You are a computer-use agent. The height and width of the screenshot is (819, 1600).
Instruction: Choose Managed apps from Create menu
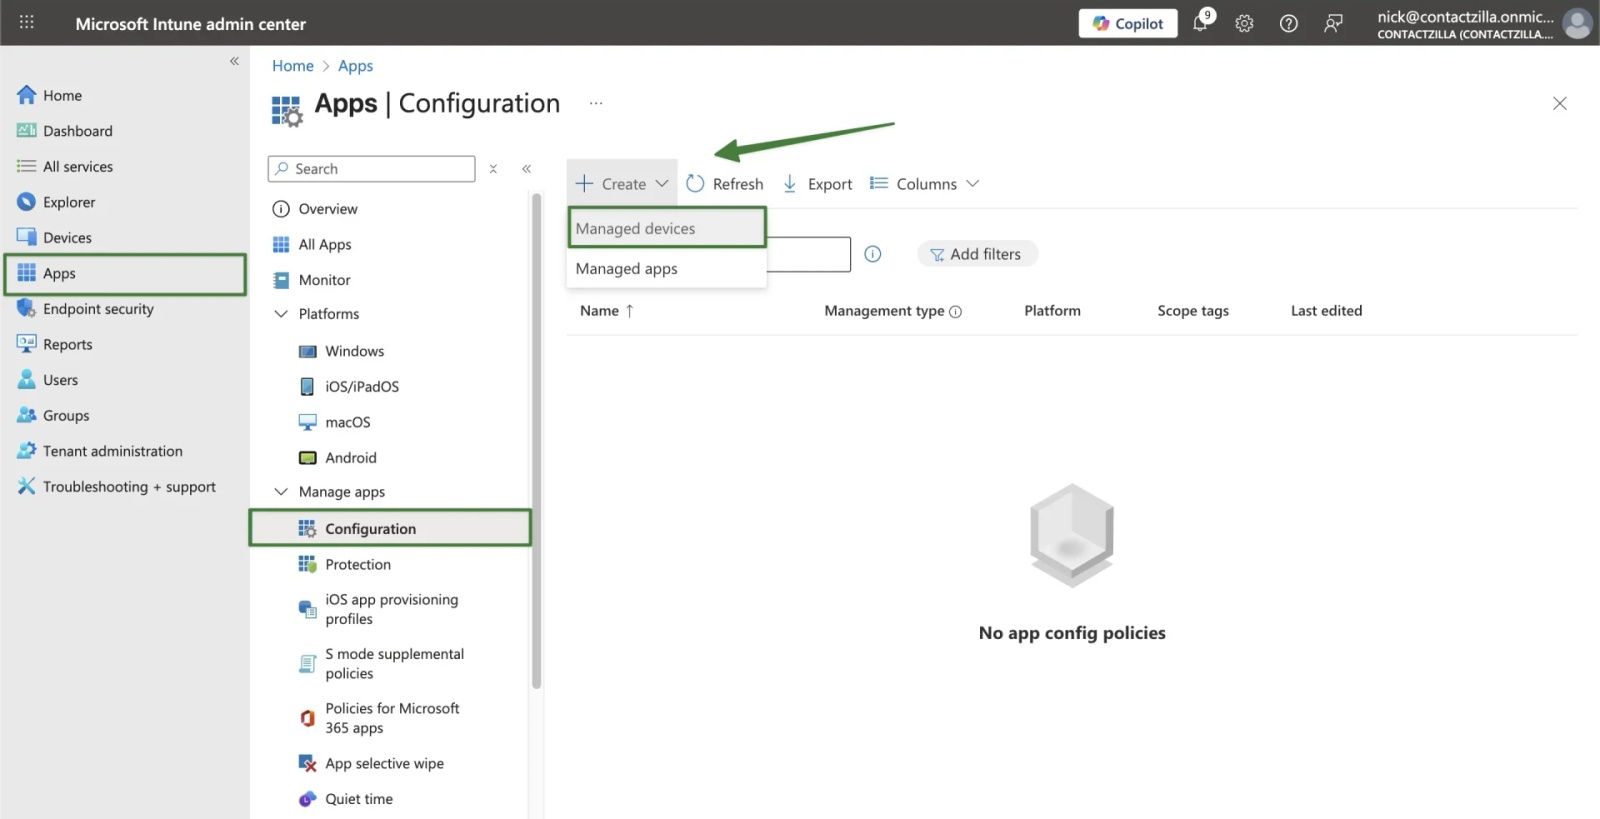[x=667, y=269]
